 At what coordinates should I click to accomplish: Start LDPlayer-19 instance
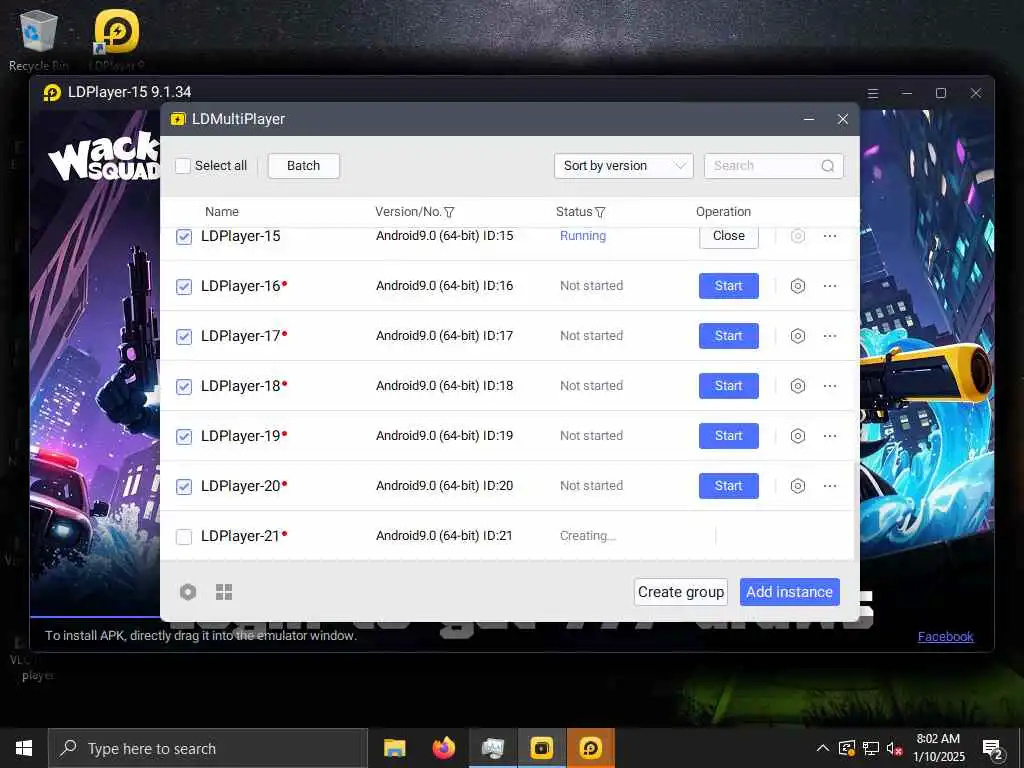click(729, 436)
